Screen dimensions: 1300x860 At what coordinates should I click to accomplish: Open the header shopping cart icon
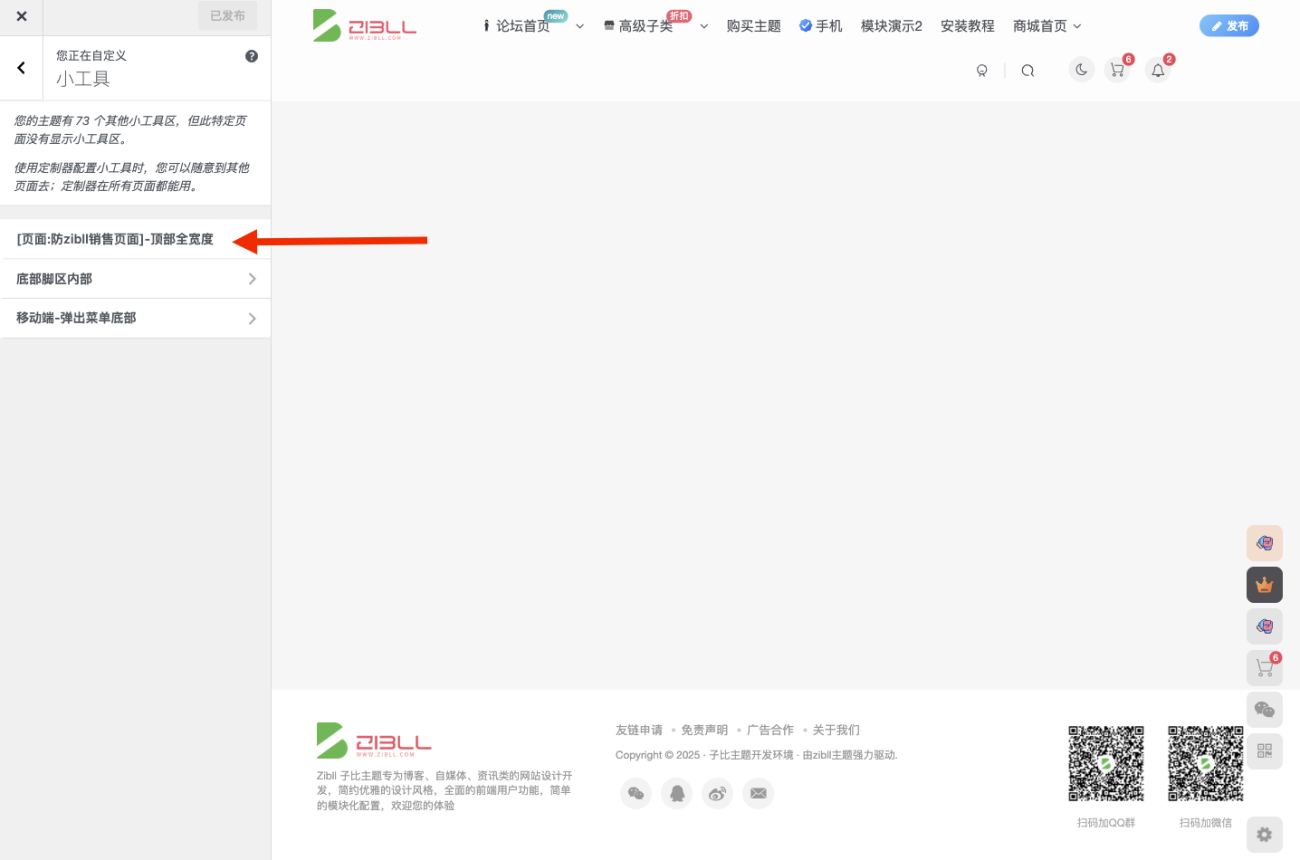[1117, 70]
